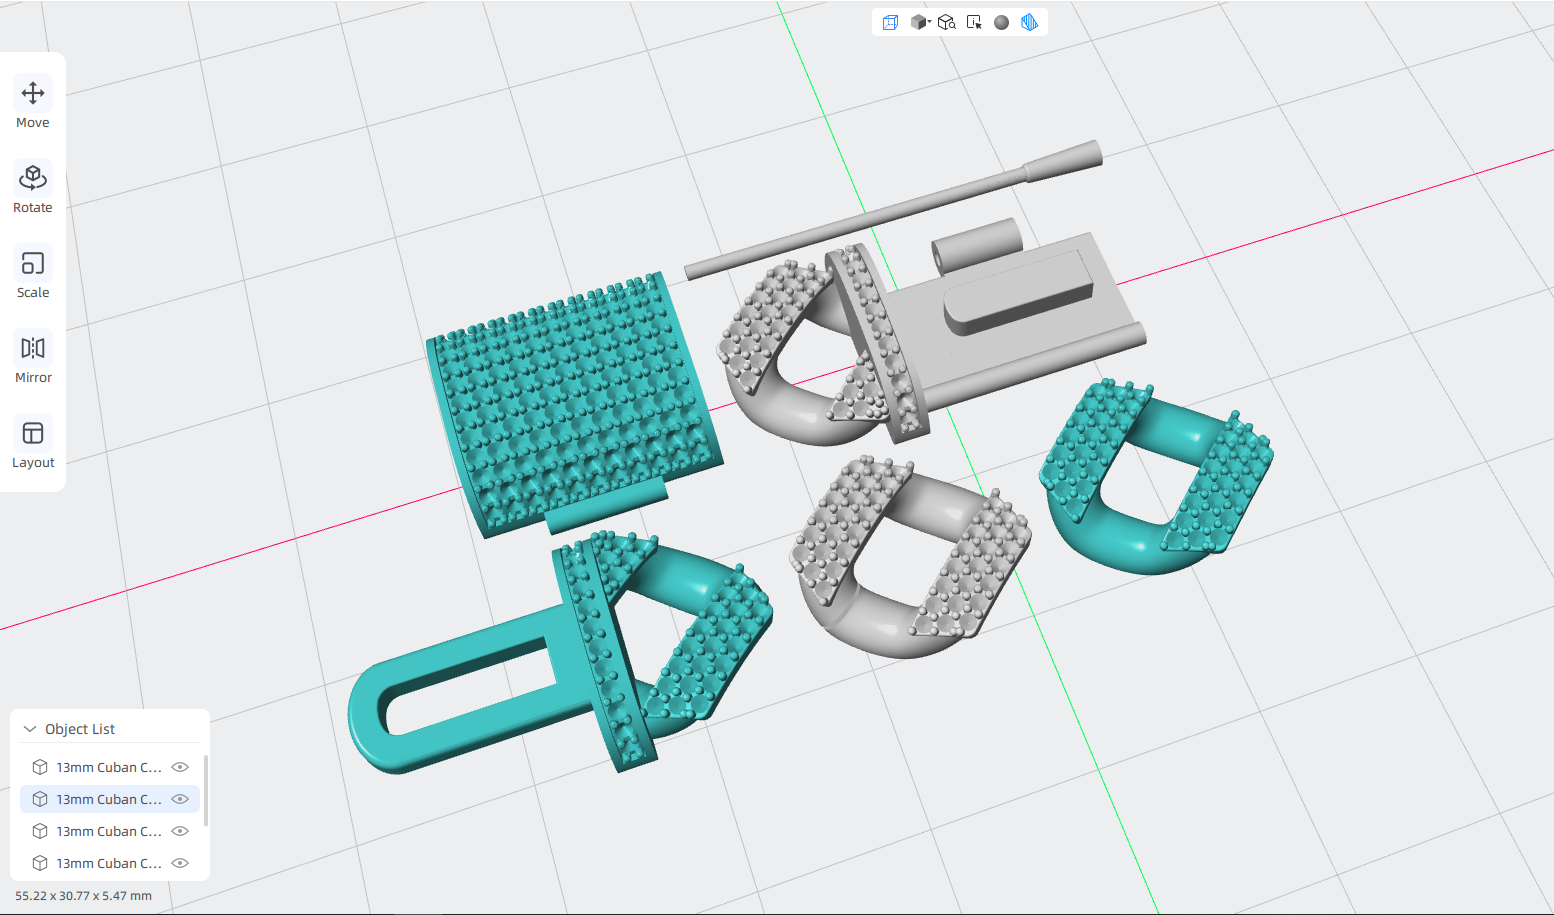Image resolution: width=1554 pixels, height=915 pixels.
Task: Click the Object List vertical scrollbar
Action: tap(206, 790)
